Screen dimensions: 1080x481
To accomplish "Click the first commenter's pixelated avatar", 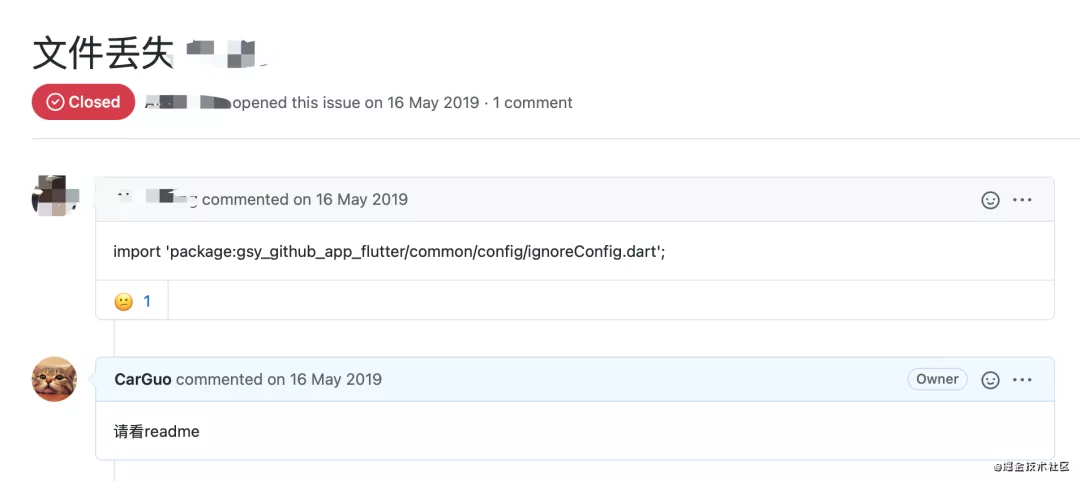I will pos(54,196).
